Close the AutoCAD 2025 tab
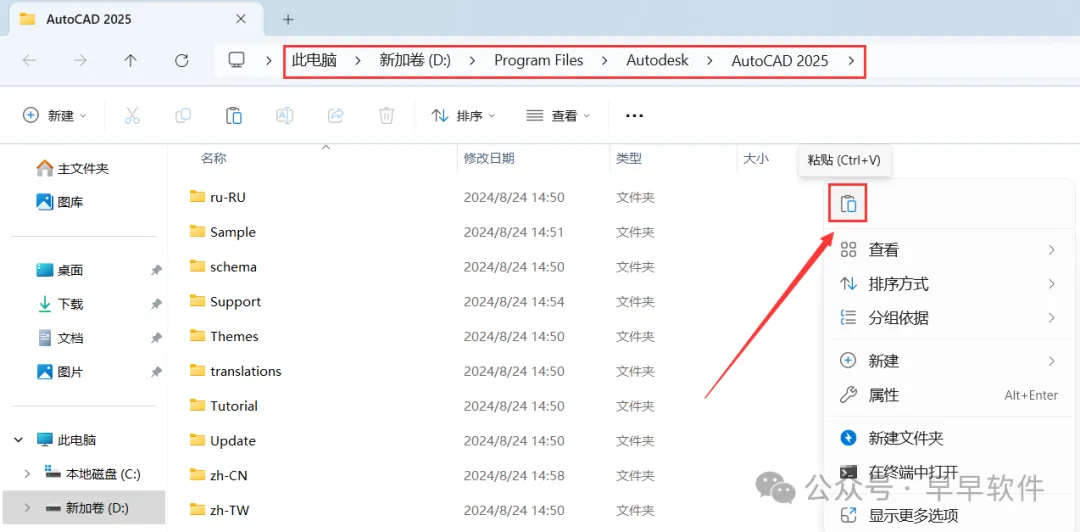Image resolution: width=1080 pixels, height=532 pixels. [240, 19]
